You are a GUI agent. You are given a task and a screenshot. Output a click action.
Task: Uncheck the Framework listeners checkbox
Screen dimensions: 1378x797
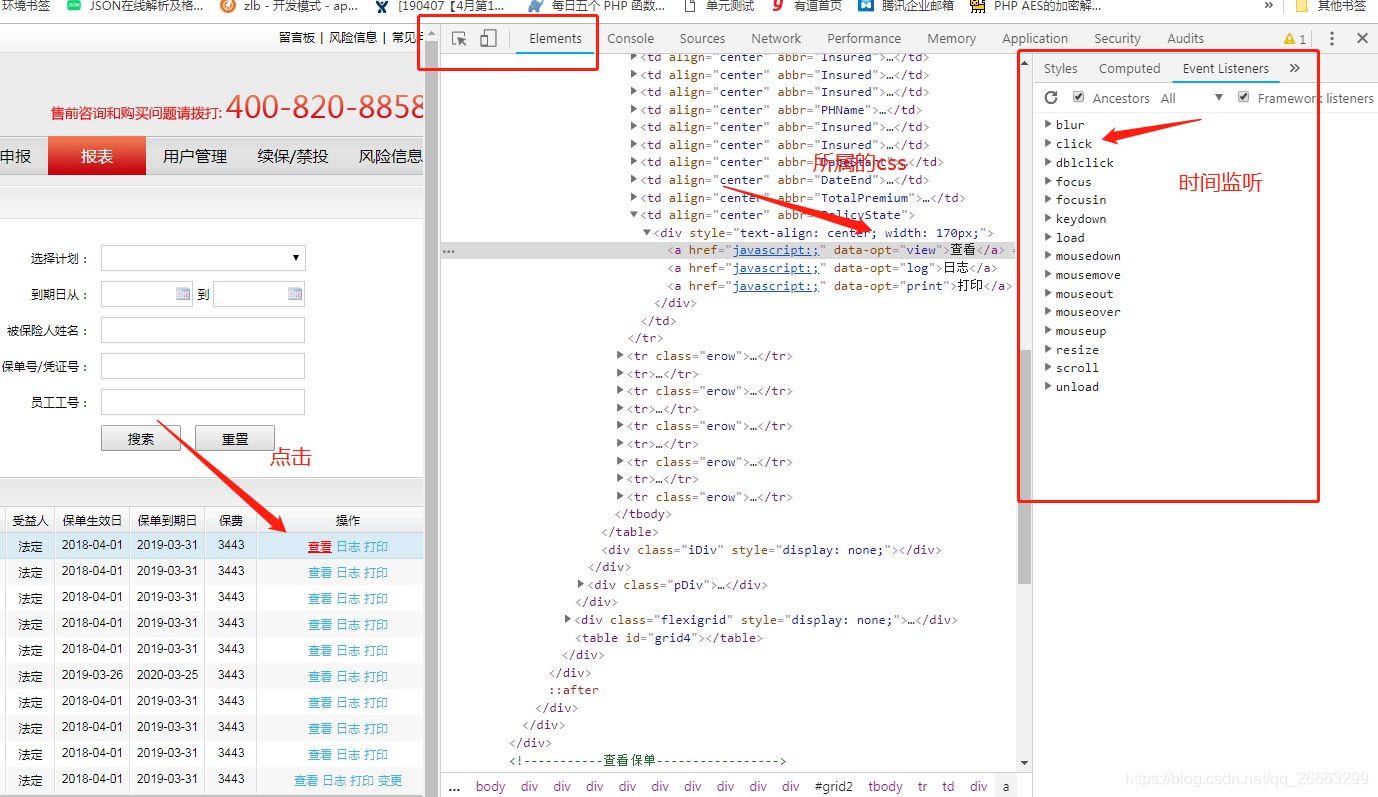1244,97
